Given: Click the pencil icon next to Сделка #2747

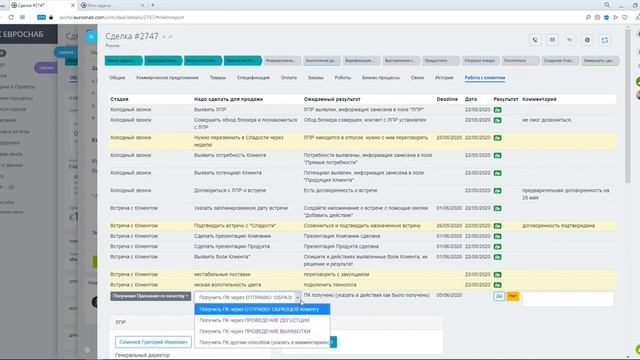Looking at the screenshot, I should 164,37.
